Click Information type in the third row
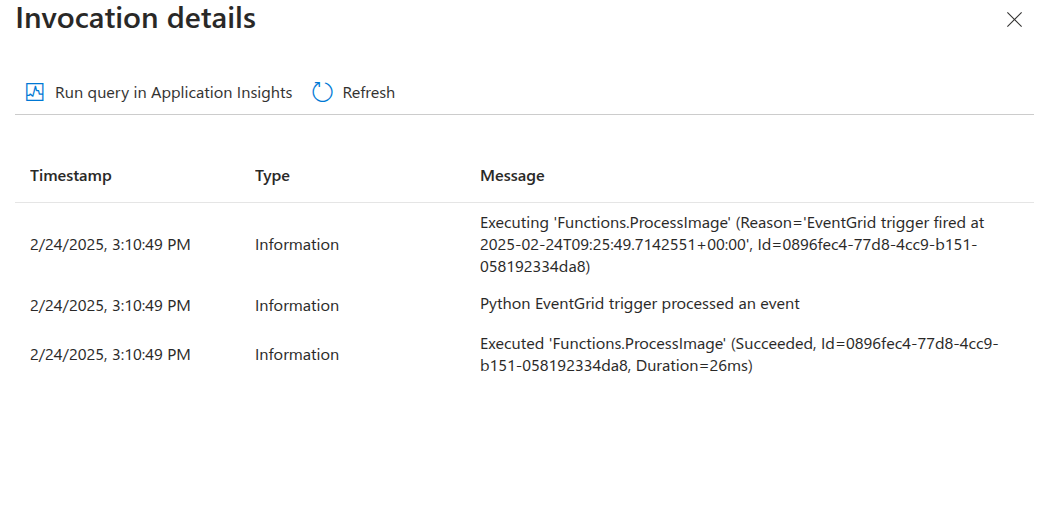This screenshot has height=532, width=1048. [296, 355]
